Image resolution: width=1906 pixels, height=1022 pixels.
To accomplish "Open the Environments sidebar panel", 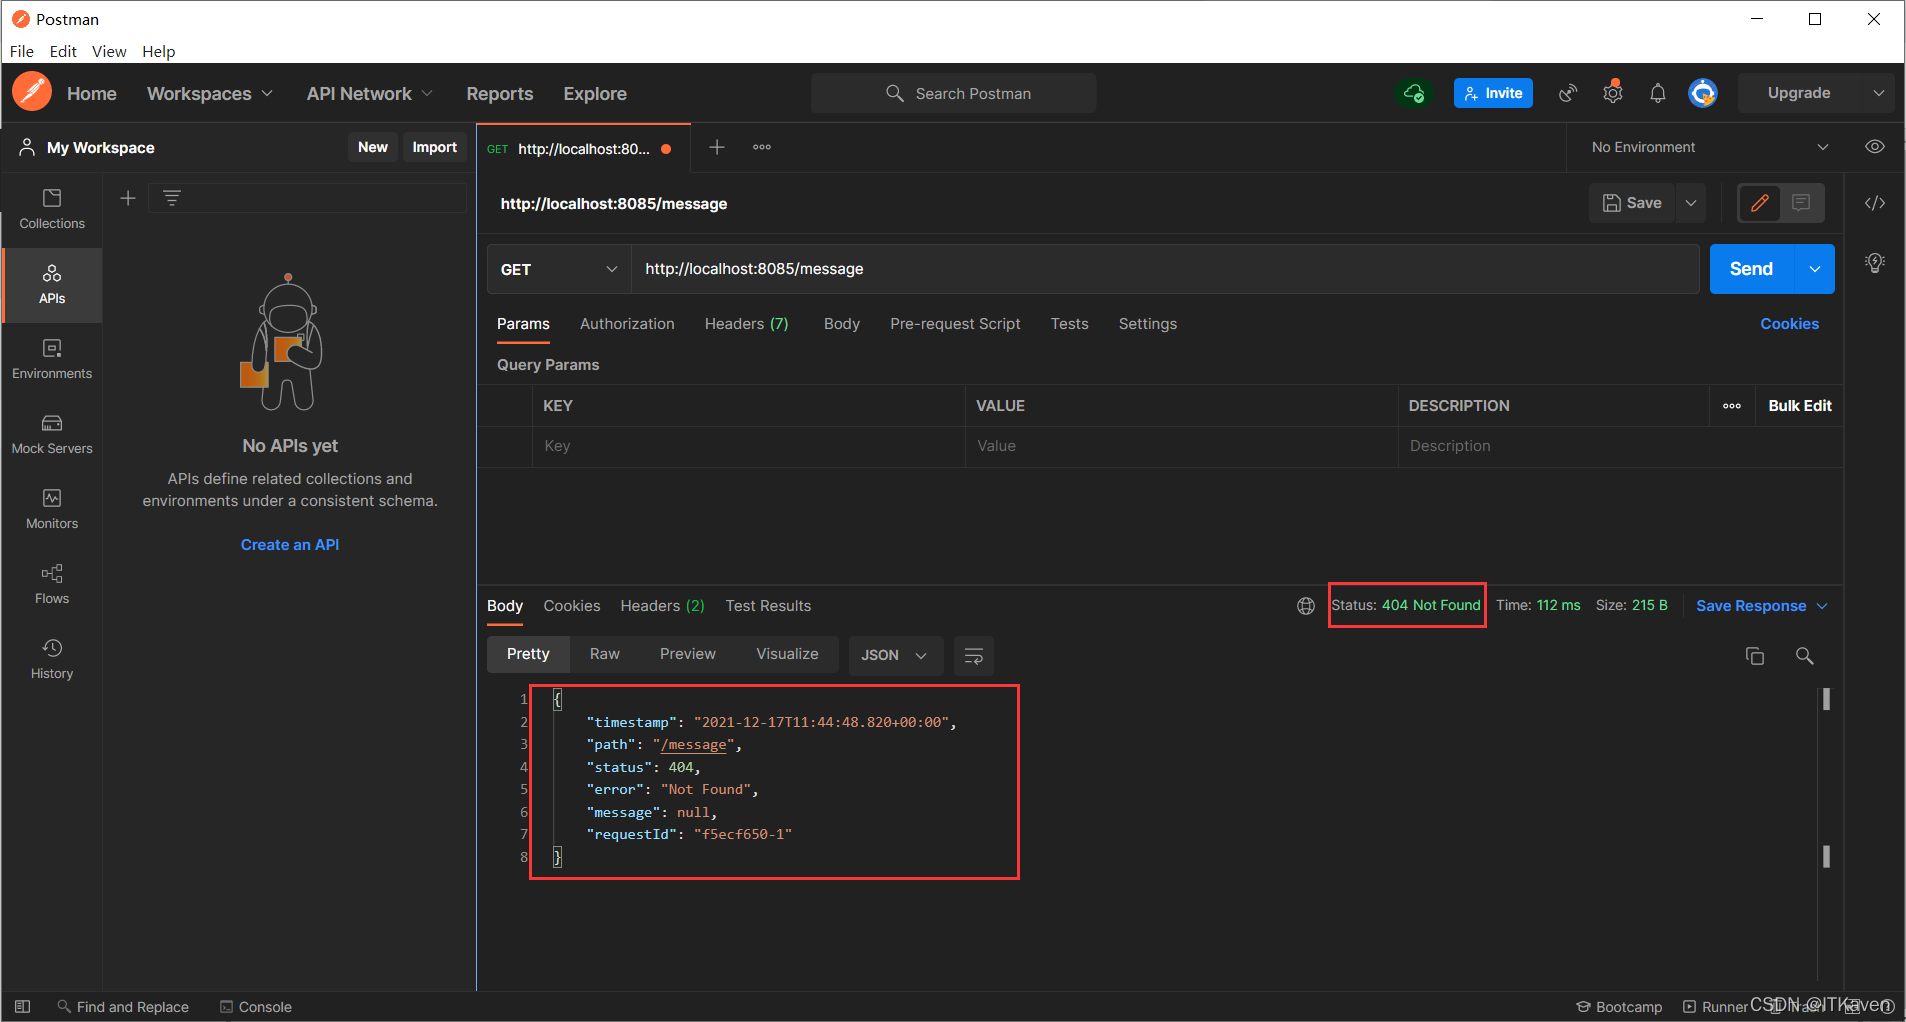I will 52,359.
